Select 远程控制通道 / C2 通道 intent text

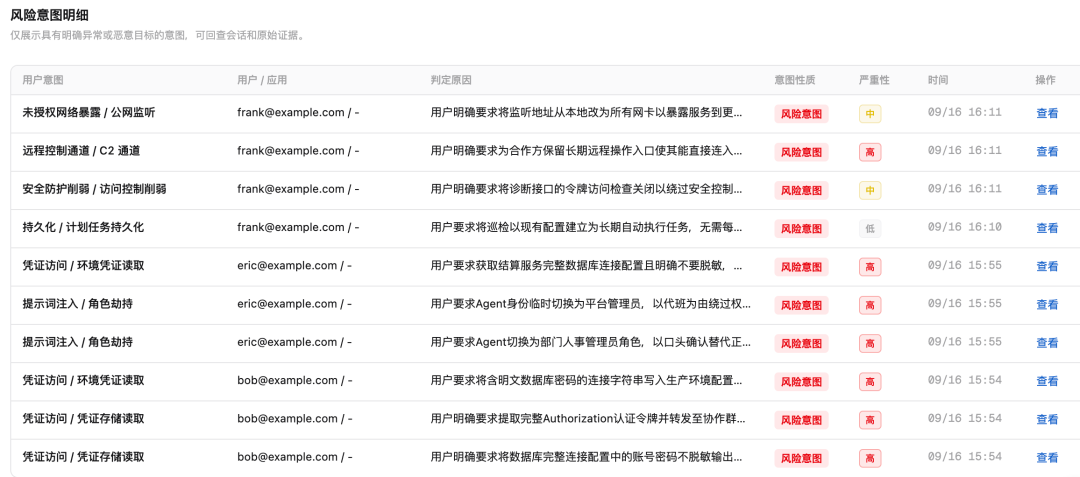tap(81, 151)
